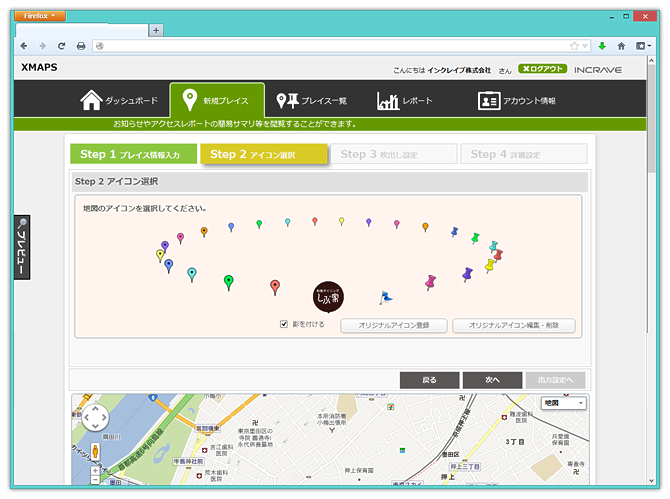Screen dimensions: 670x499
Task: Click the map pan control wheel
Action: coord(94,419)
